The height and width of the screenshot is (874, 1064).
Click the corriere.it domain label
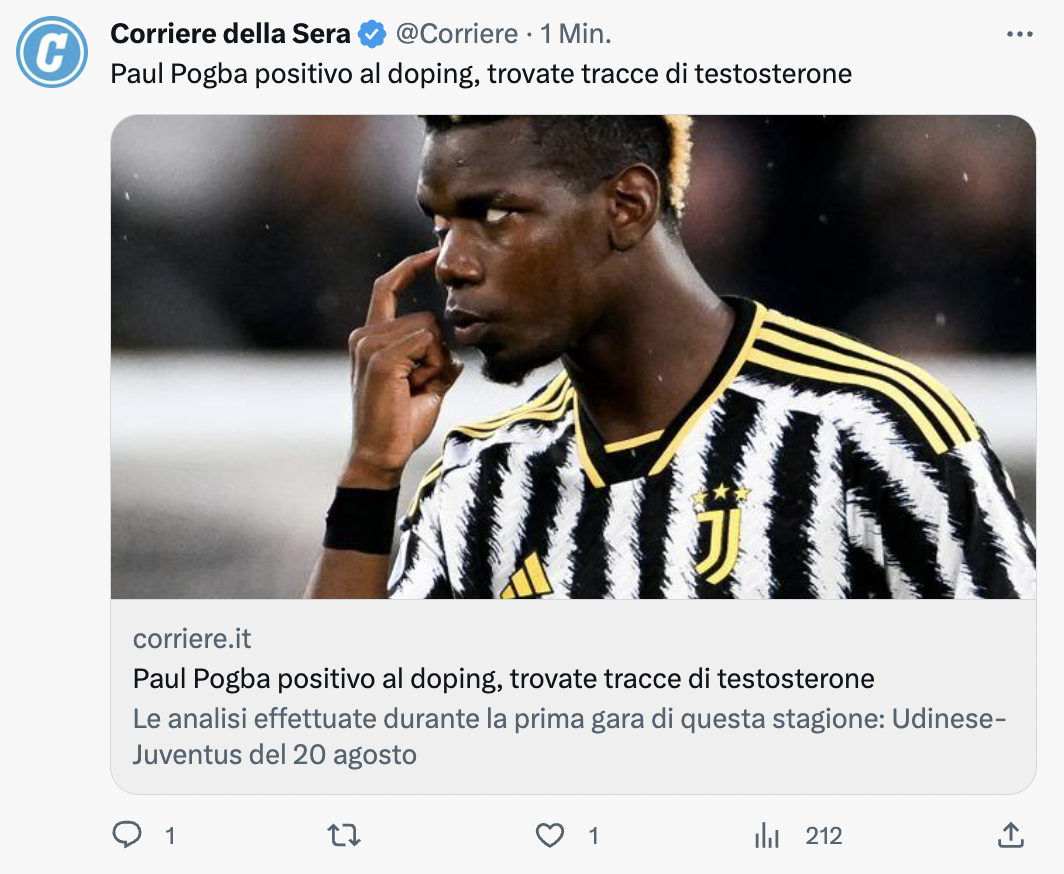191,639
